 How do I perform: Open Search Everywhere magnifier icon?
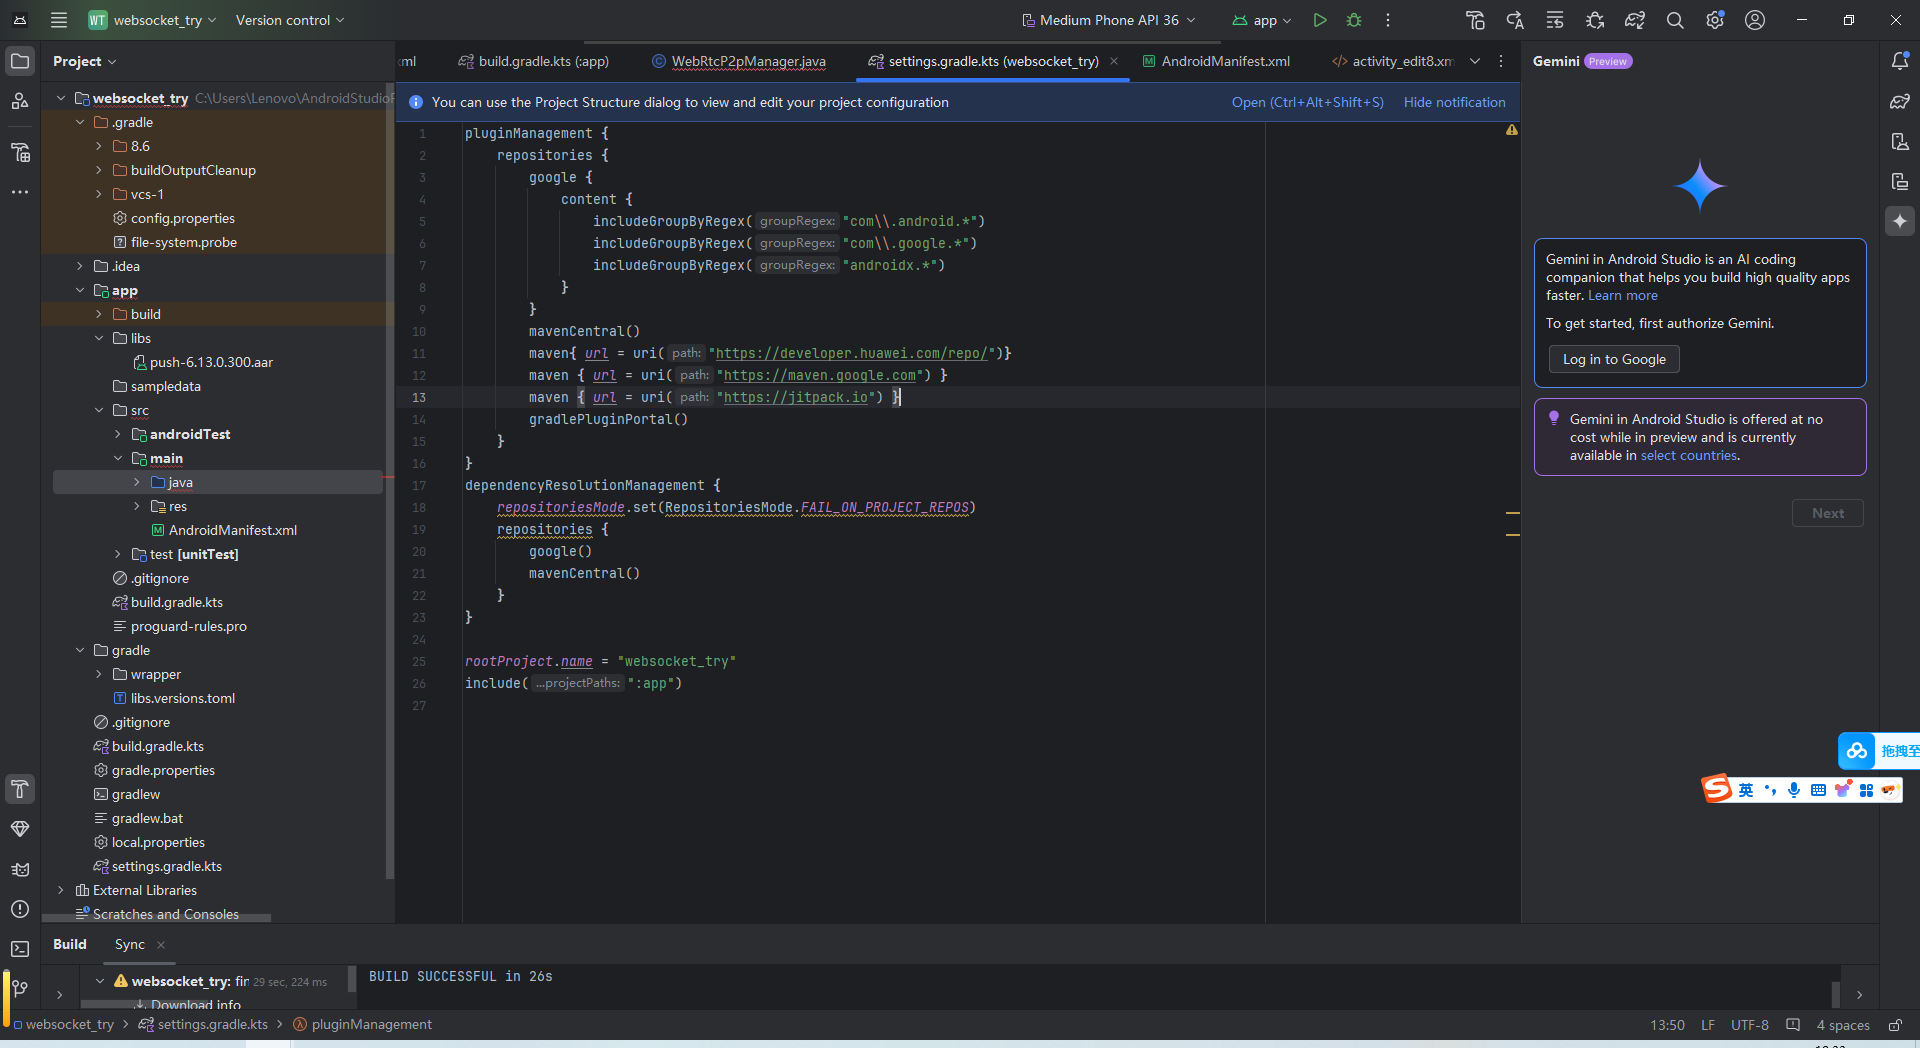coord(1675,20)
